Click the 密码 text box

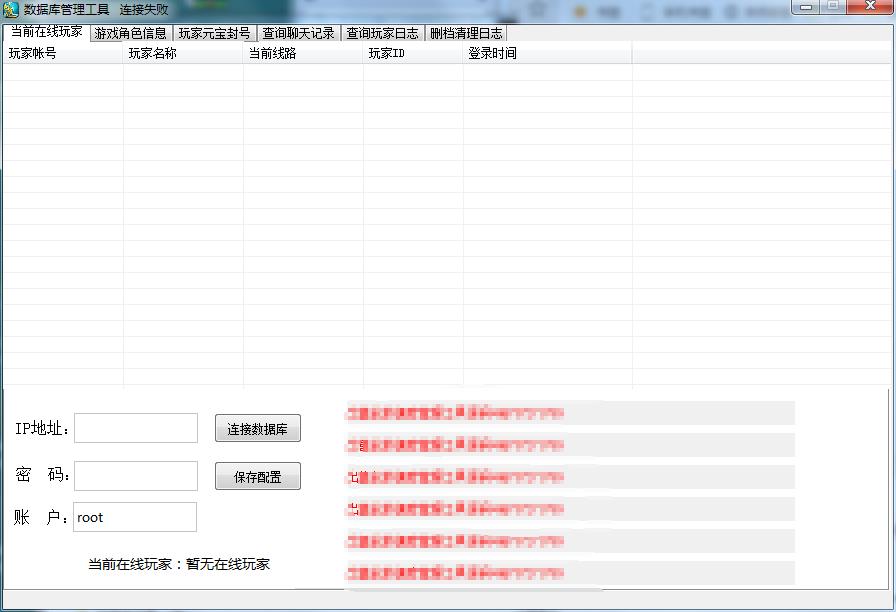[136, 476]
